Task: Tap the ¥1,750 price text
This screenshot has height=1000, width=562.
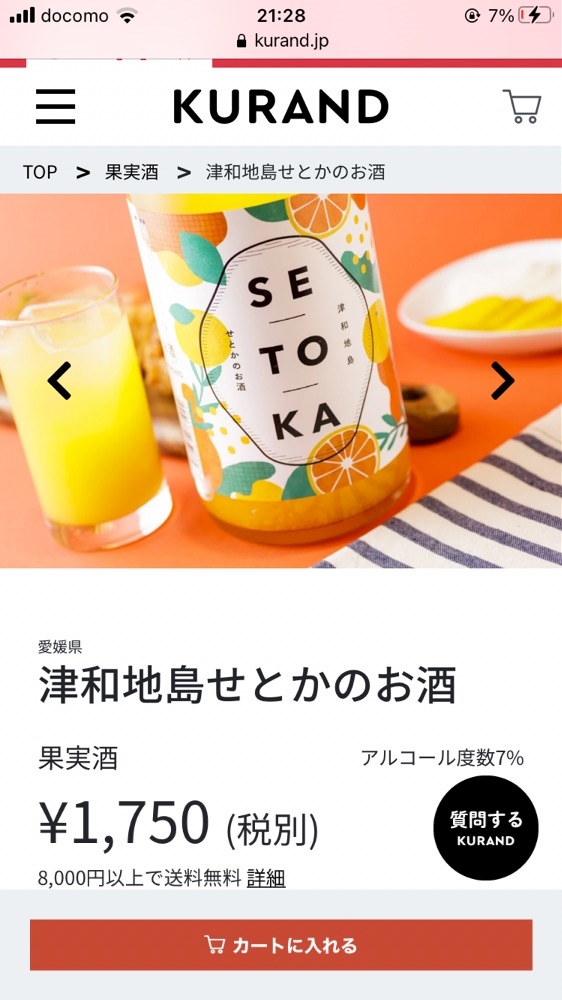Action: pos(124,823)
